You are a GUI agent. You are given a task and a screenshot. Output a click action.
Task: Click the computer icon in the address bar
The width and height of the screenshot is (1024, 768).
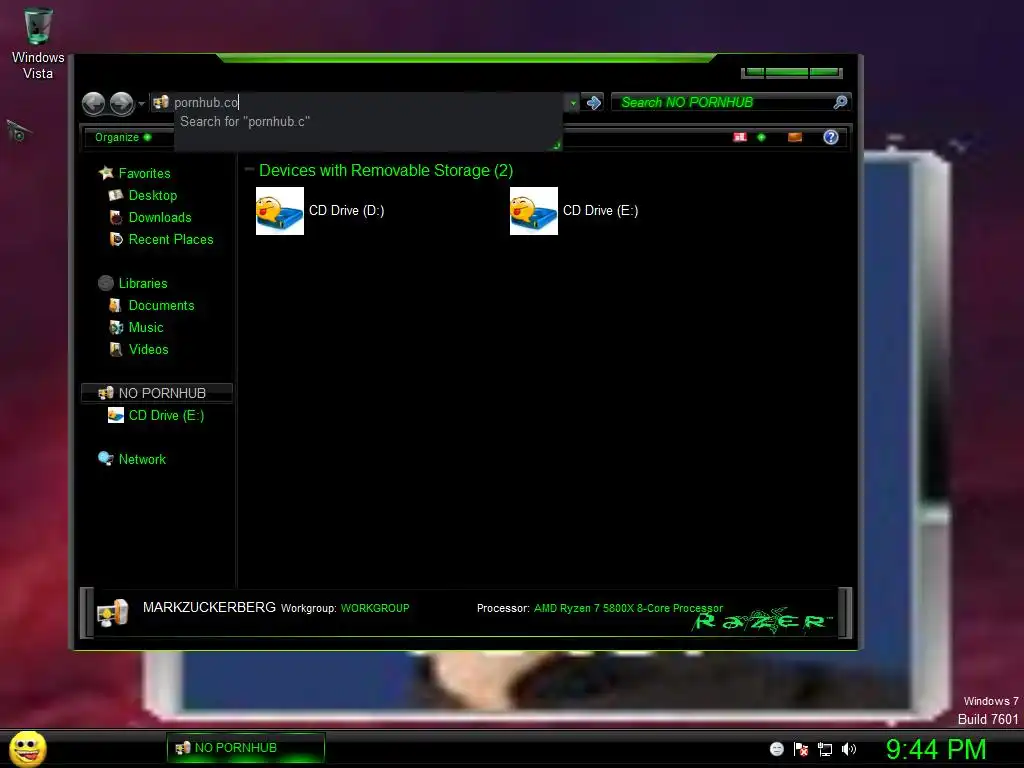point(161,102)
